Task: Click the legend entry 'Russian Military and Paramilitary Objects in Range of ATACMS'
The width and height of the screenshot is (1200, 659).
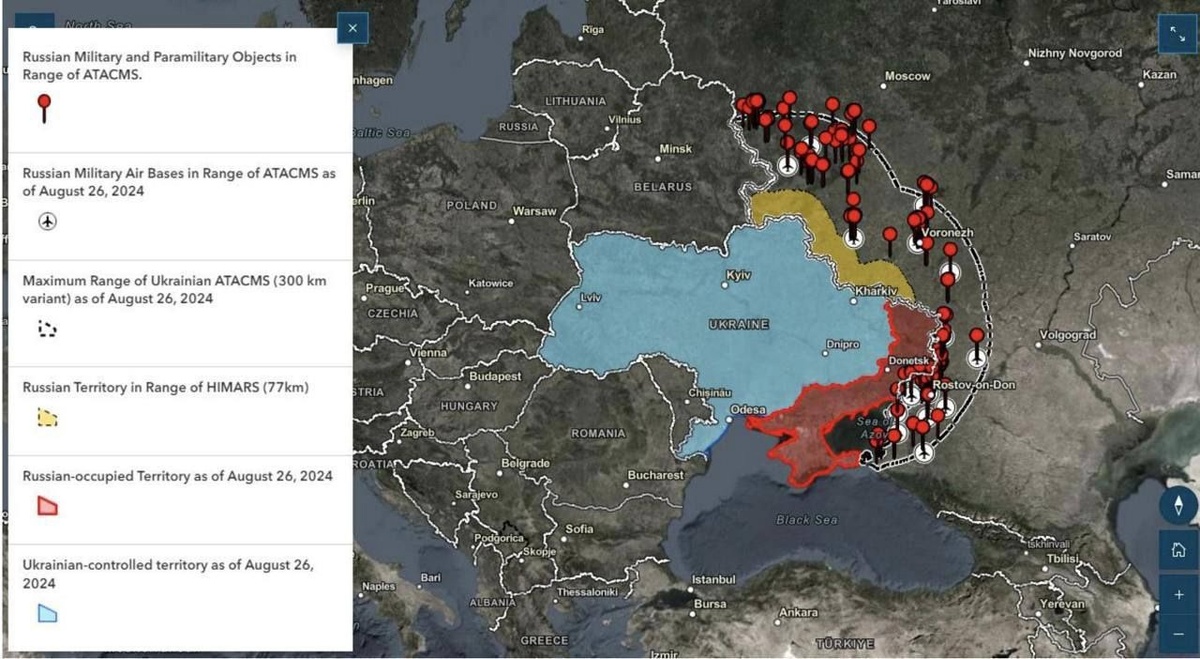Action: pos(159,65)
